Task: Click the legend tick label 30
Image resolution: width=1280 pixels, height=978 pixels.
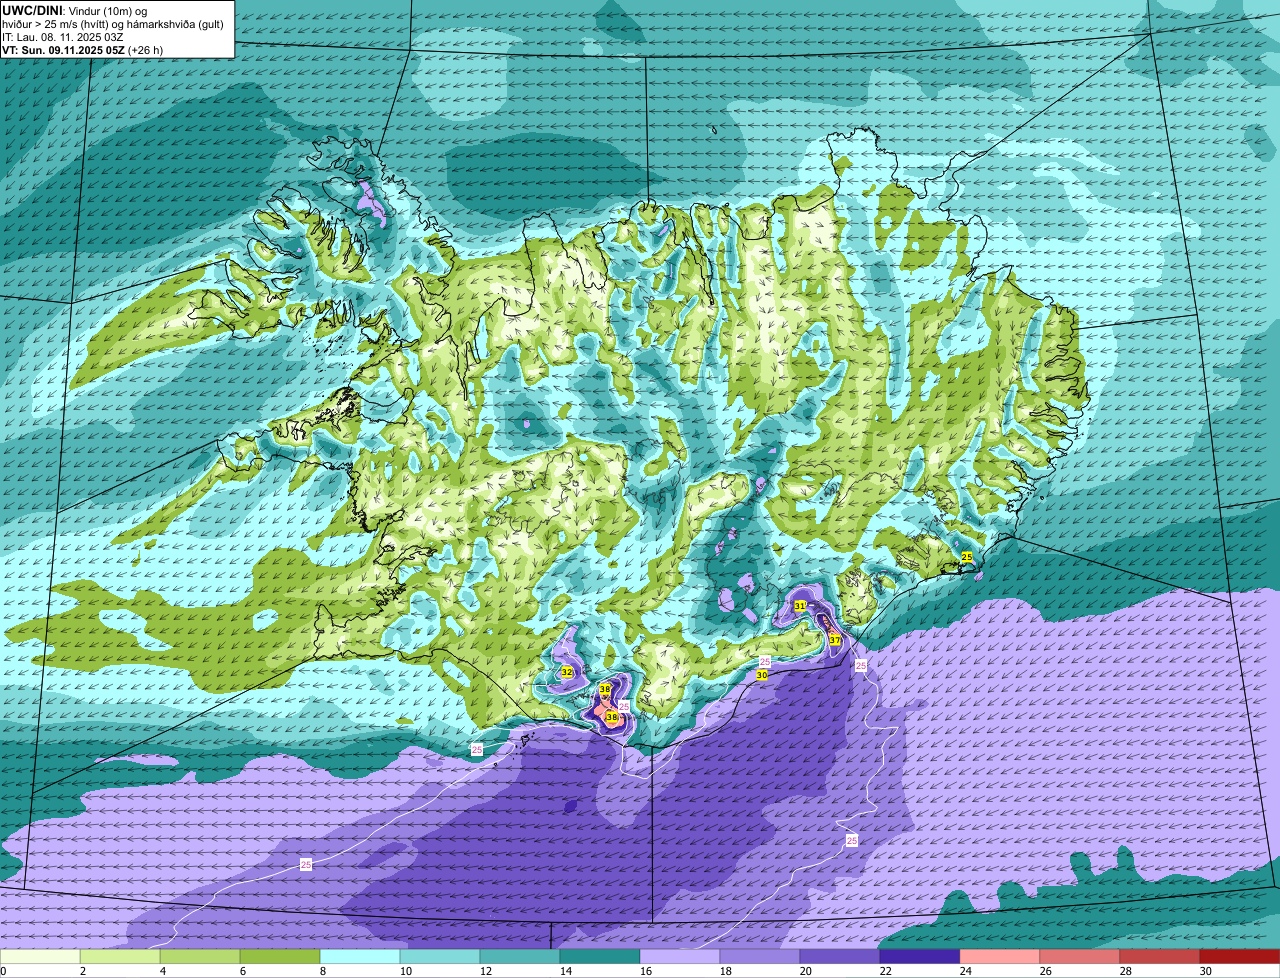Action: click(1205, 971)
